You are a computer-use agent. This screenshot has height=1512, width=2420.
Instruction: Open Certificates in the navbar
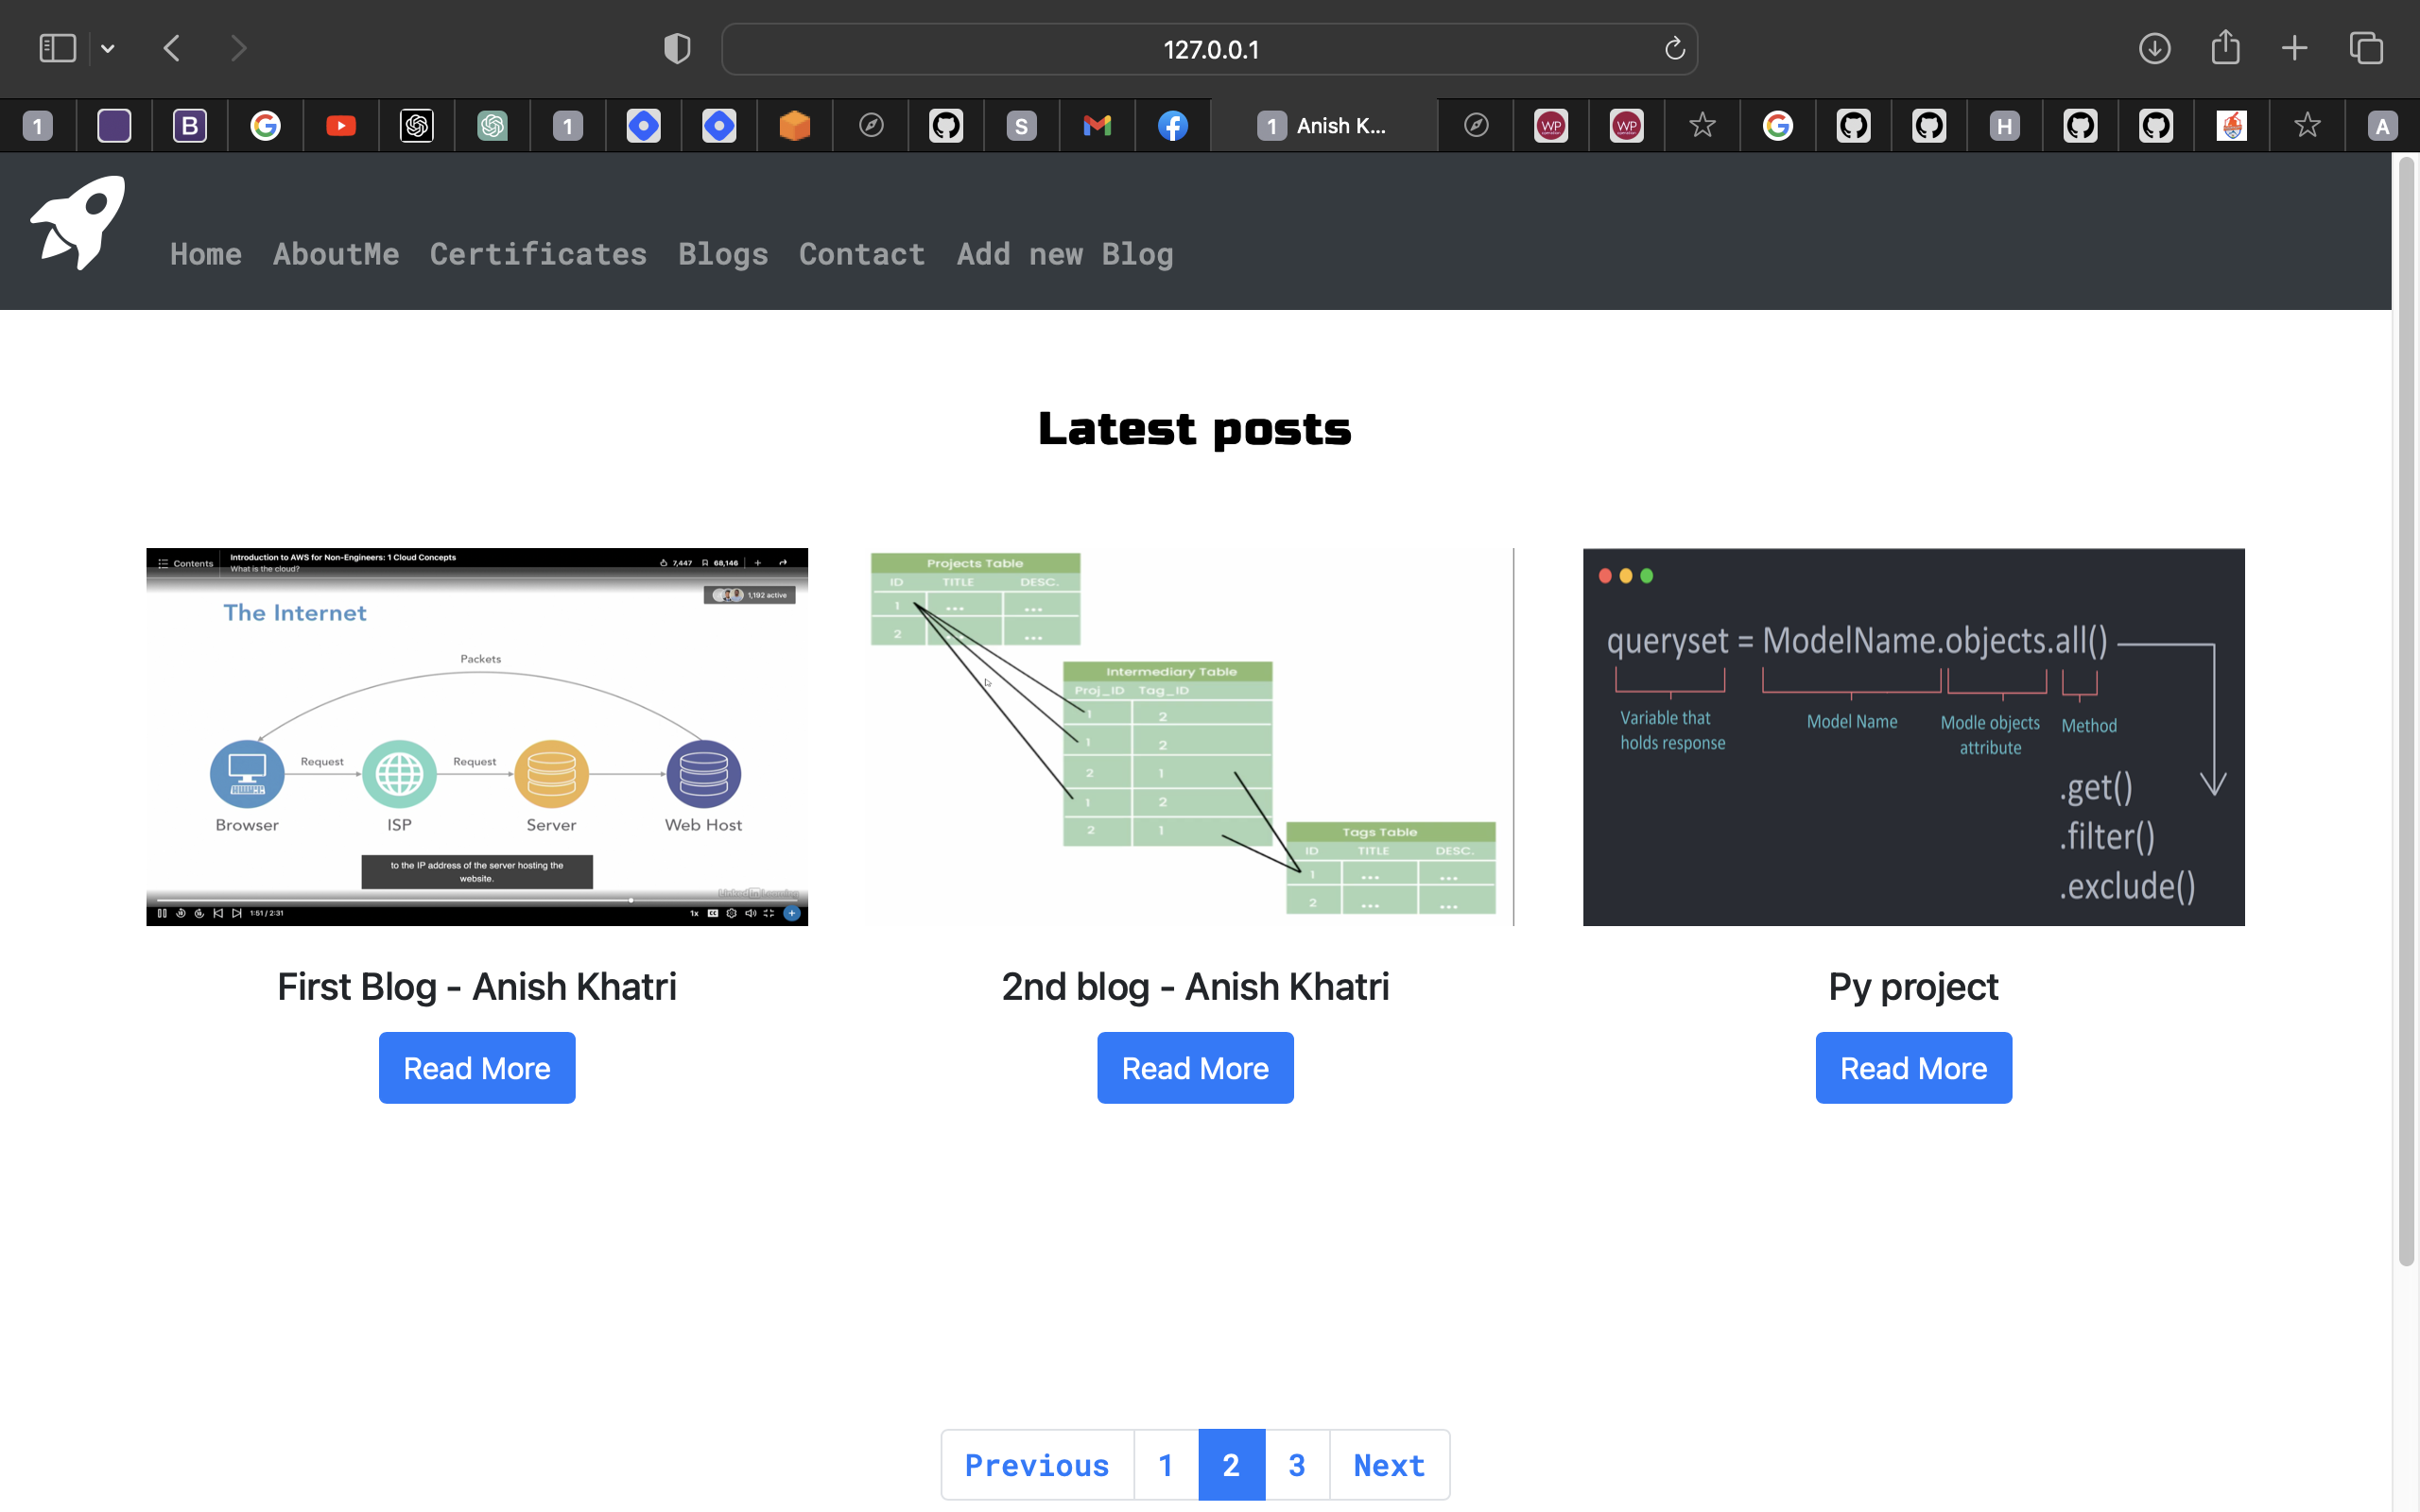coord(538,254)
